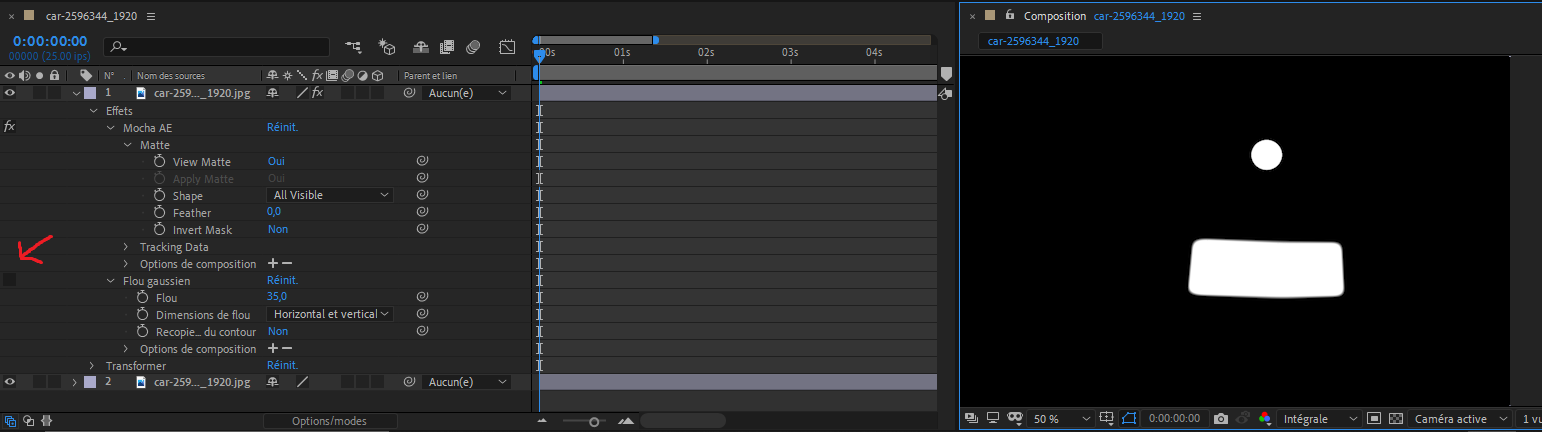Screen dimensions: 1542x432
Task: Click 'Réinit.' next to Transformer
Action: tap(283, 365)
